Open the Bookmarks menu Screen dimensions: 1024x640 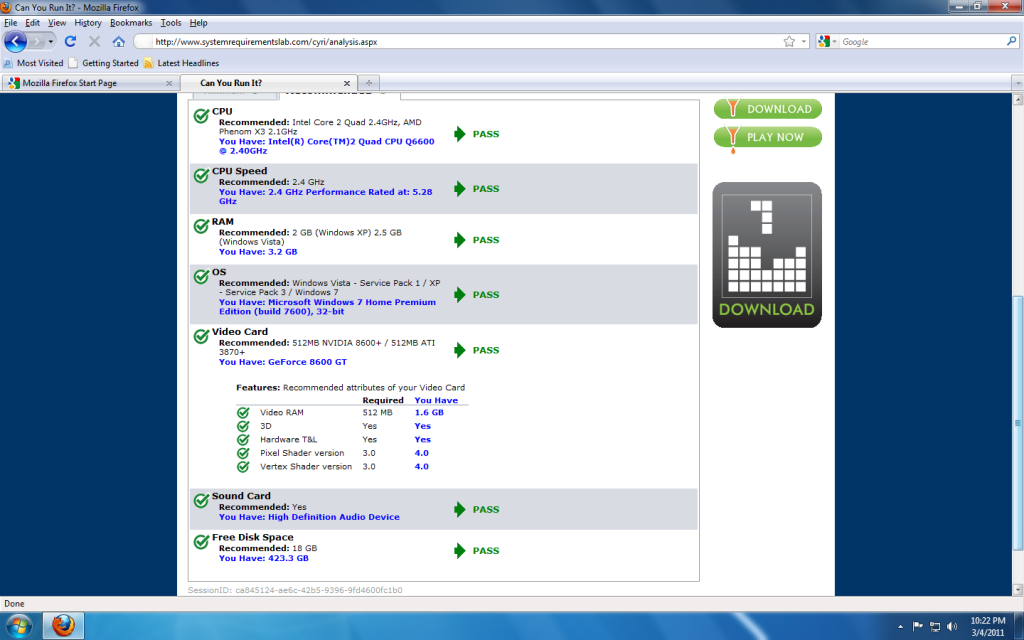click(x=131, y=23)
